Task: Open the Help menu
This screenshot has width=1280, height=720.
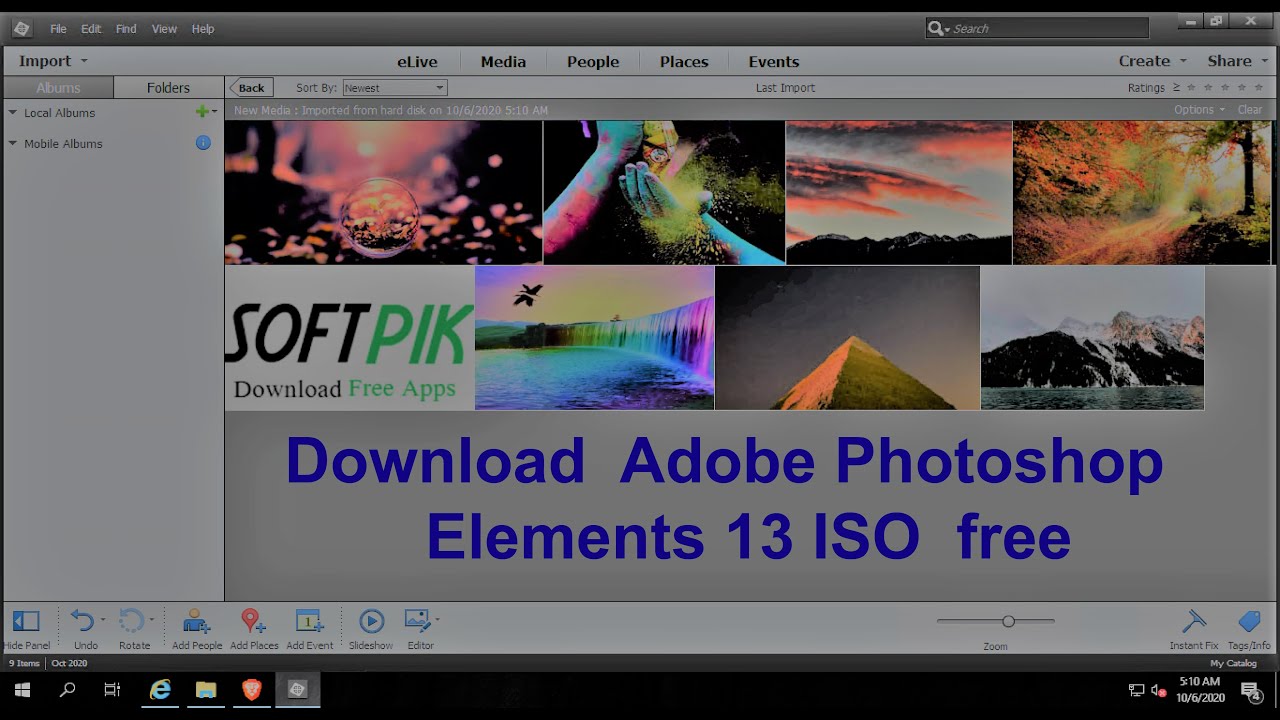Action: [203, 29]
